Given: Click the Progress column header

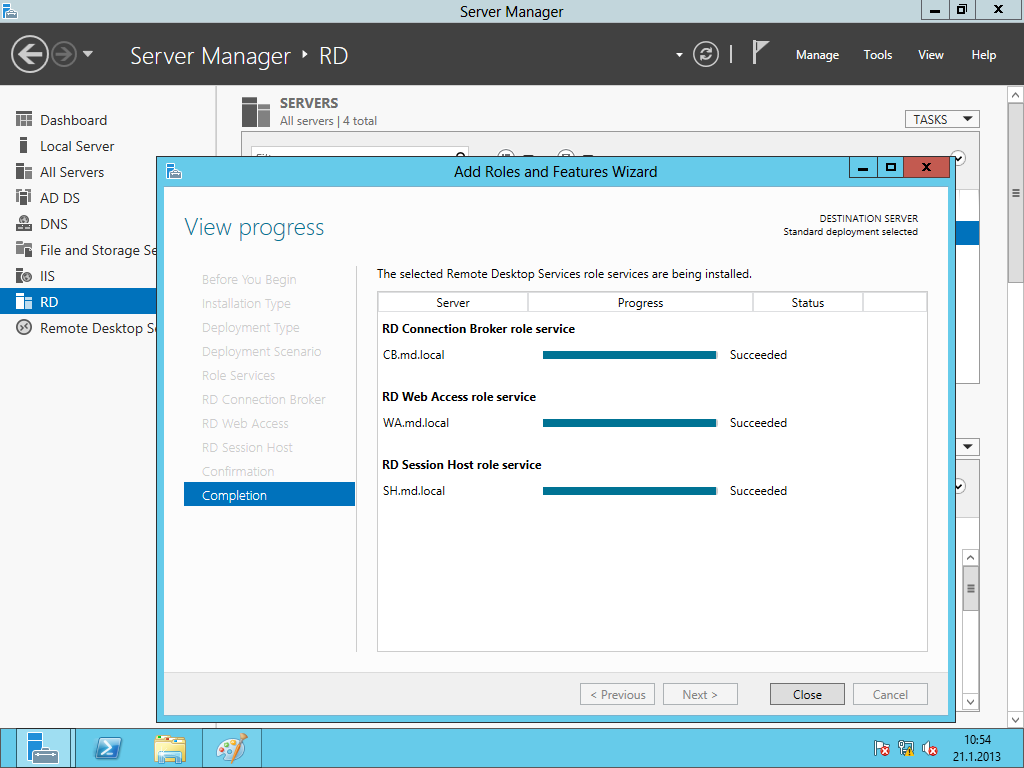Looking at the screenshot, I should (x=640, y=302).
